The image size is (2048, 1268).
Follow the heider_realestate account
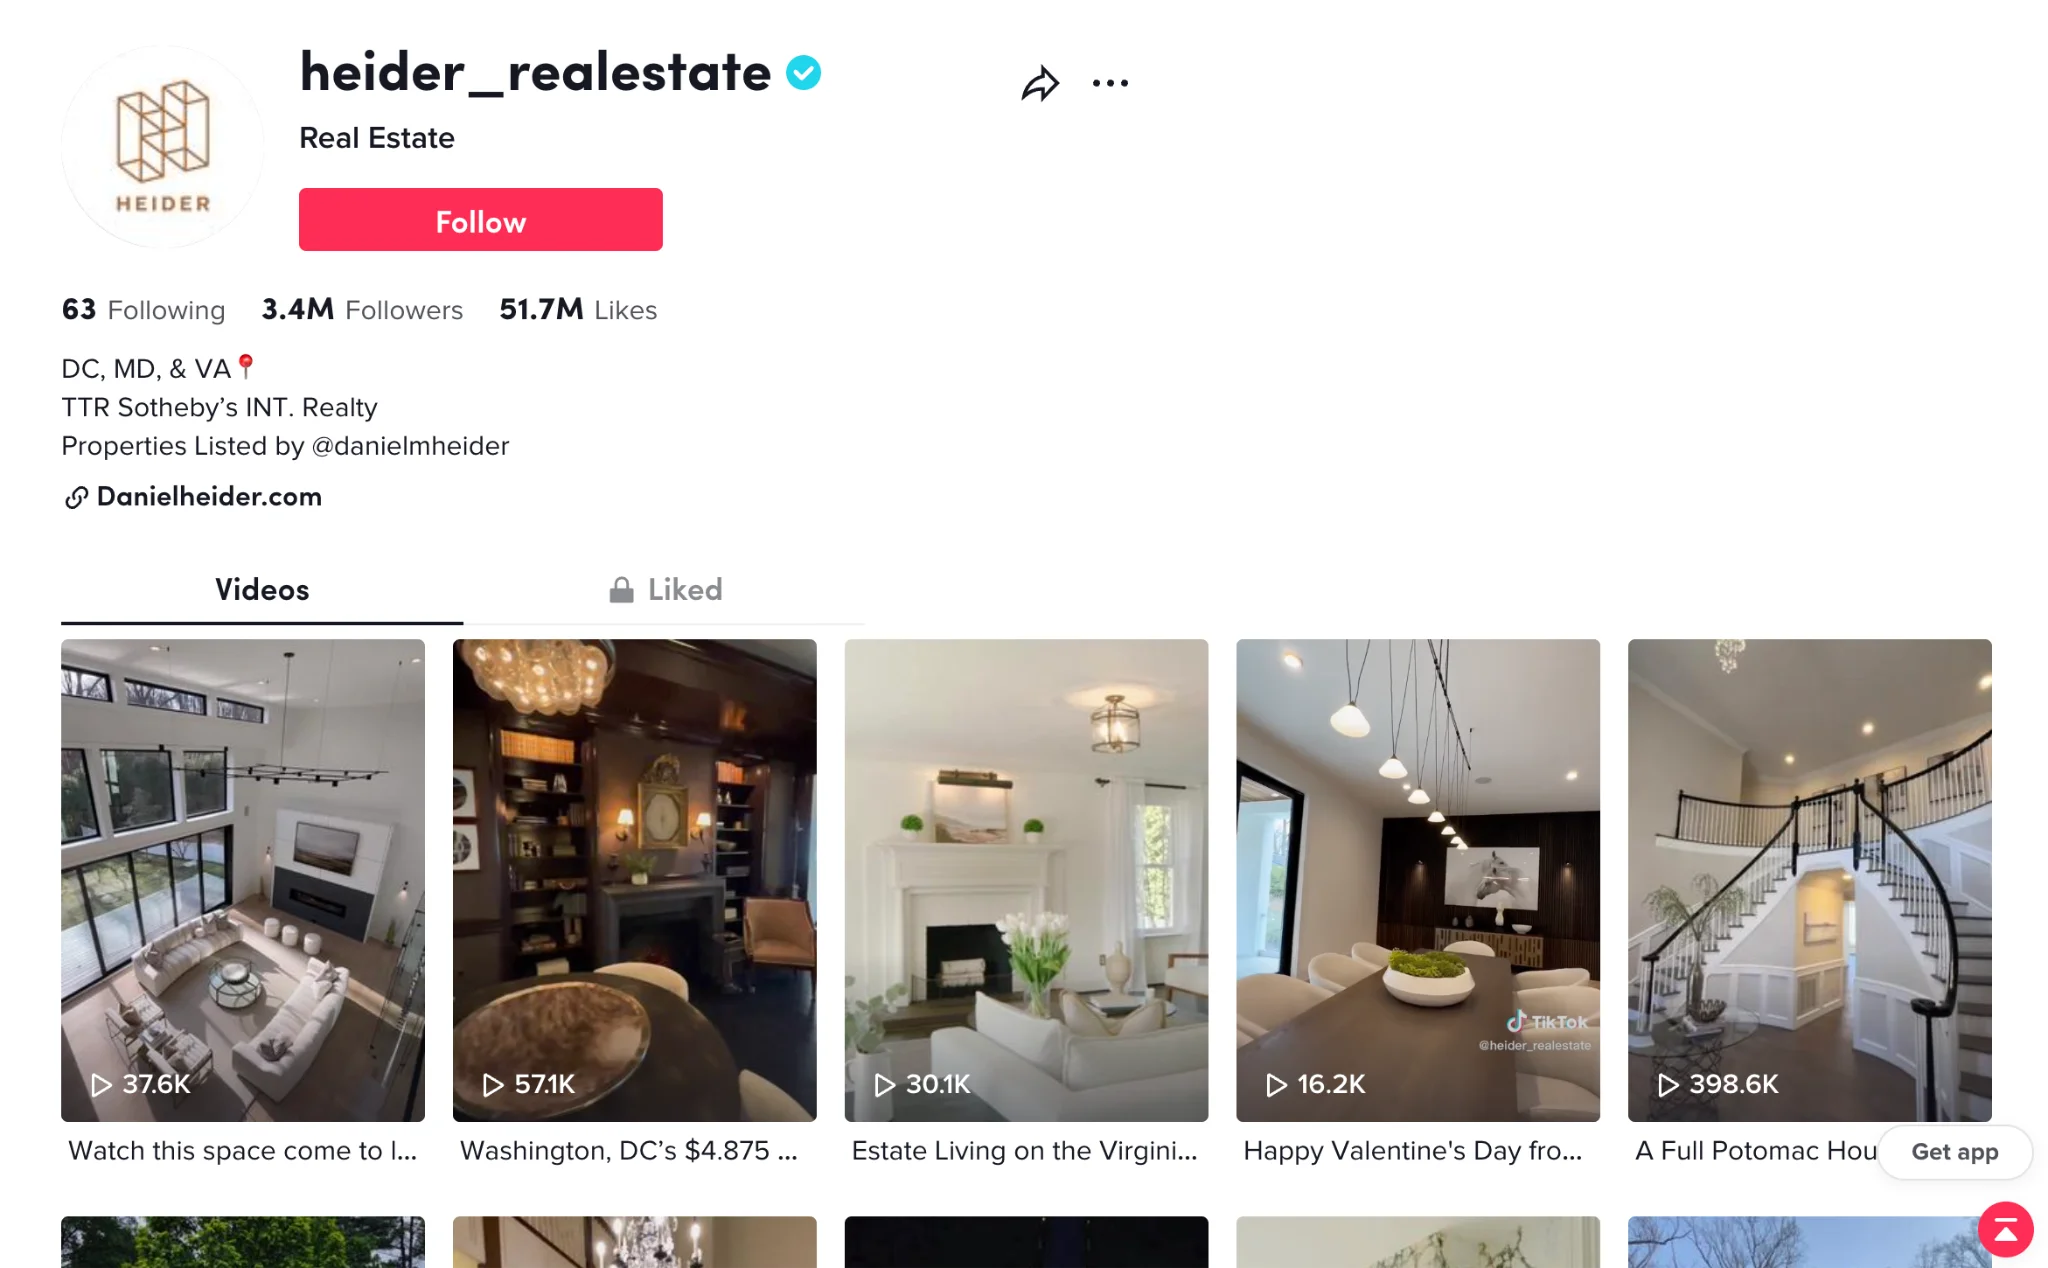[480, 220]
